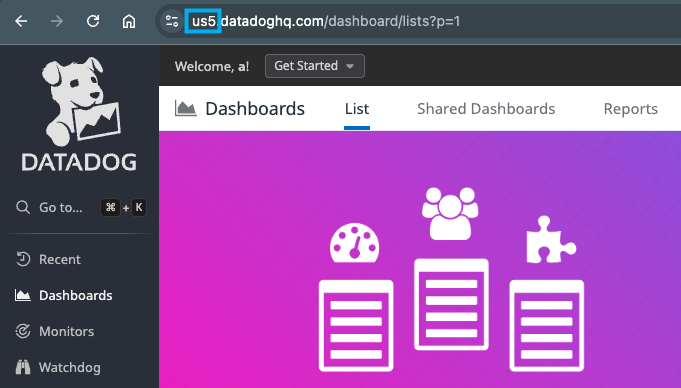Click the magnifier search icon beside Go to...
Image resolution: width=681 pixels, height=388 pixels.
(x=23, y=207)
